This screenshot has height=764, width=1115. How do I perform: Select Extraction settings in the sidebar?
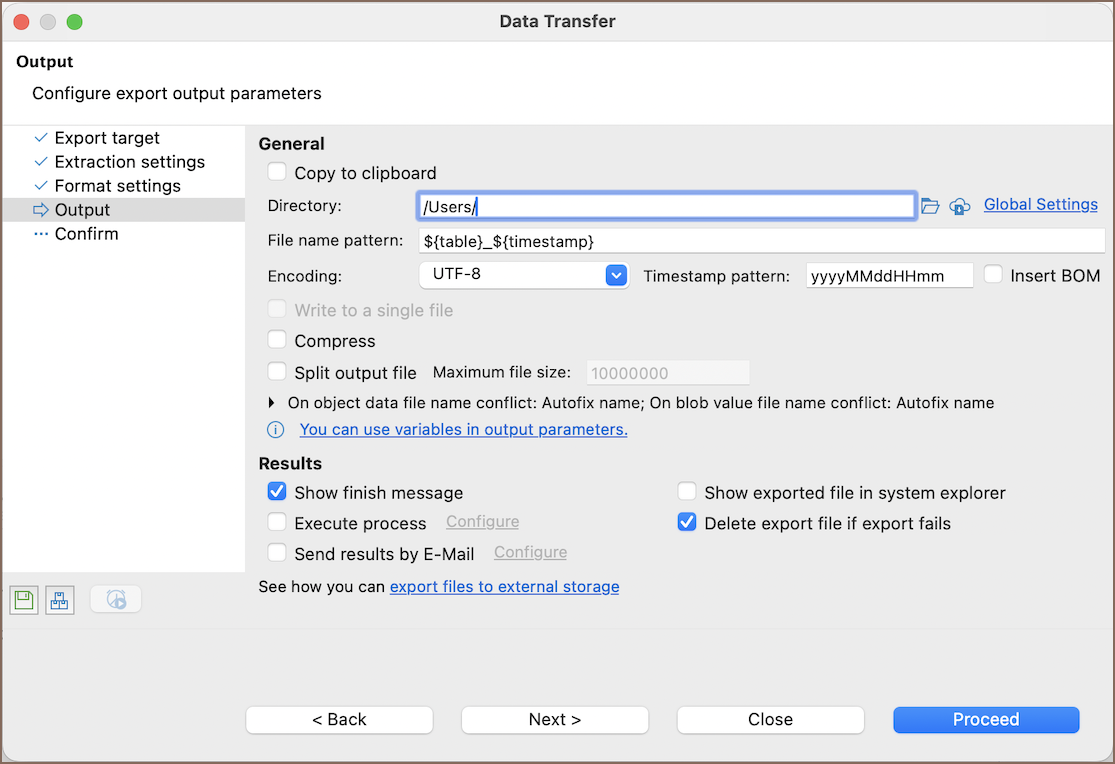point(129,162)
